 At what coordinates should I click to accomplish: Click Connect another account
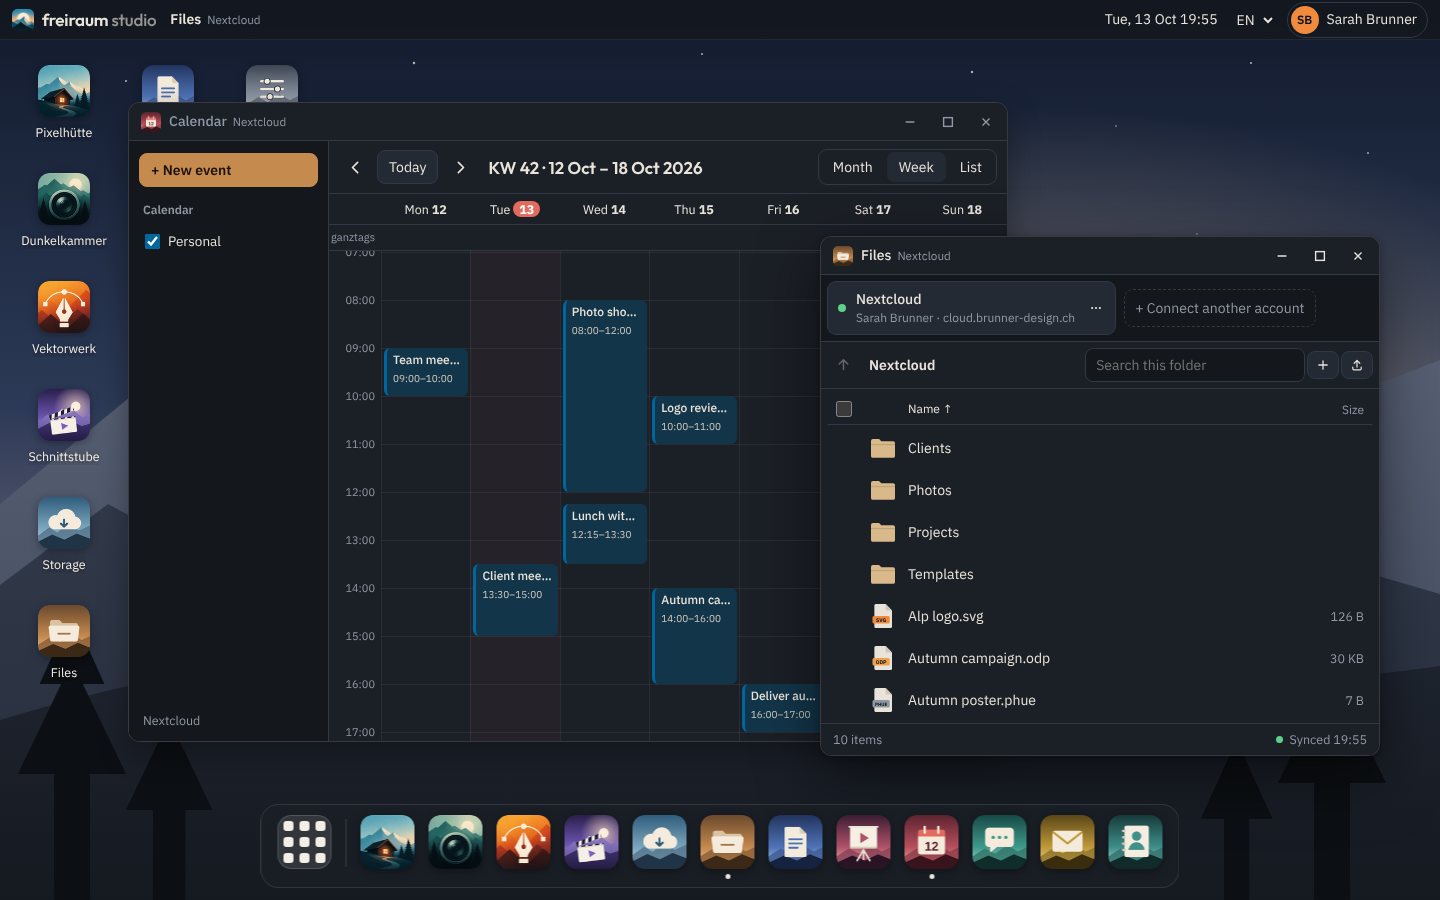pos(1219,308)
